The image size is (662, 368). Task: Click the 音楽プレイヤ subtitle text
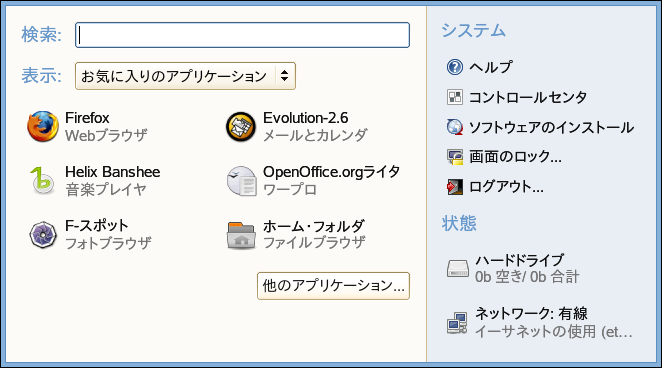pos(106,189)
